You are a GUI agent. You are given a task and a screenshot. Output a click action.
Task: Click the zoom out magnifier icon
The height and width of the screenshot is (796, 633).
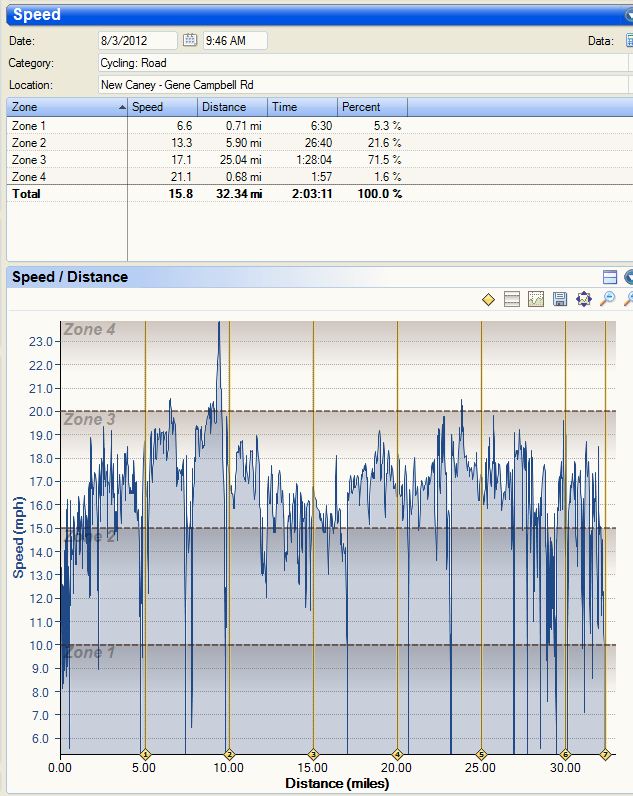(x=607, y=299)
